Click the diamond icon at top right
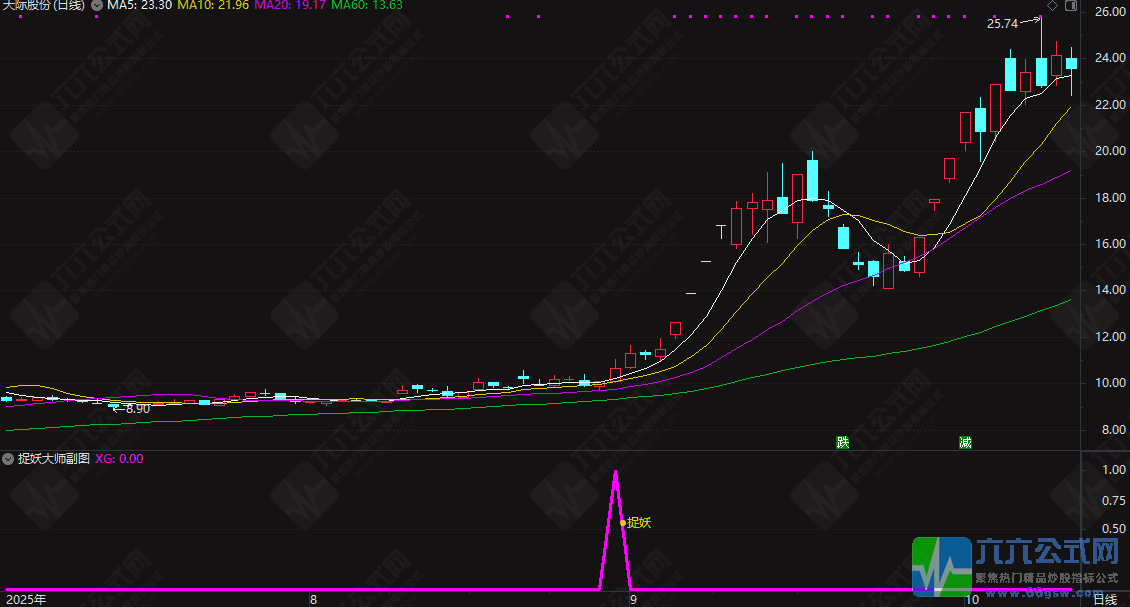Image resolution: width=1130 pixels, height=607 pixels. click(x=1053, y=6)
